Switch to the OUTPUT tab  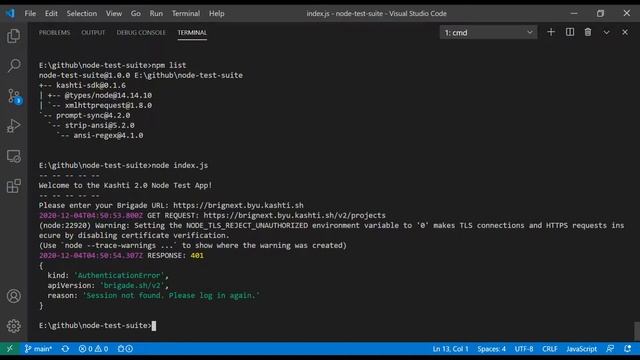point(93,33)
